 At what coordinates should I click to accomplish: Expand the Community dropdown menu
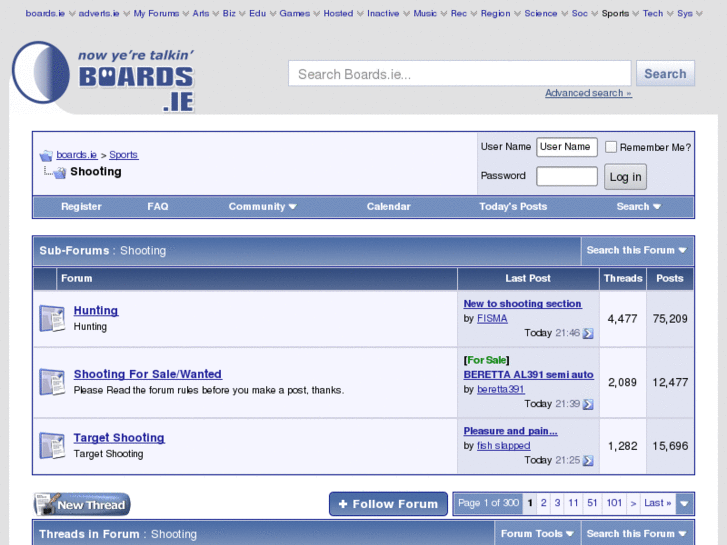pyautogui.click(x=262, y=206)
